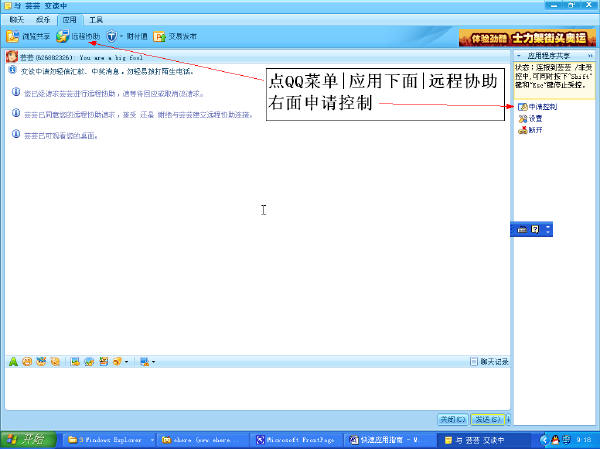The width and height of the screenshot is (600, 449).
Task: Open send options arrow beside 发送
Action: pos(508,420)
